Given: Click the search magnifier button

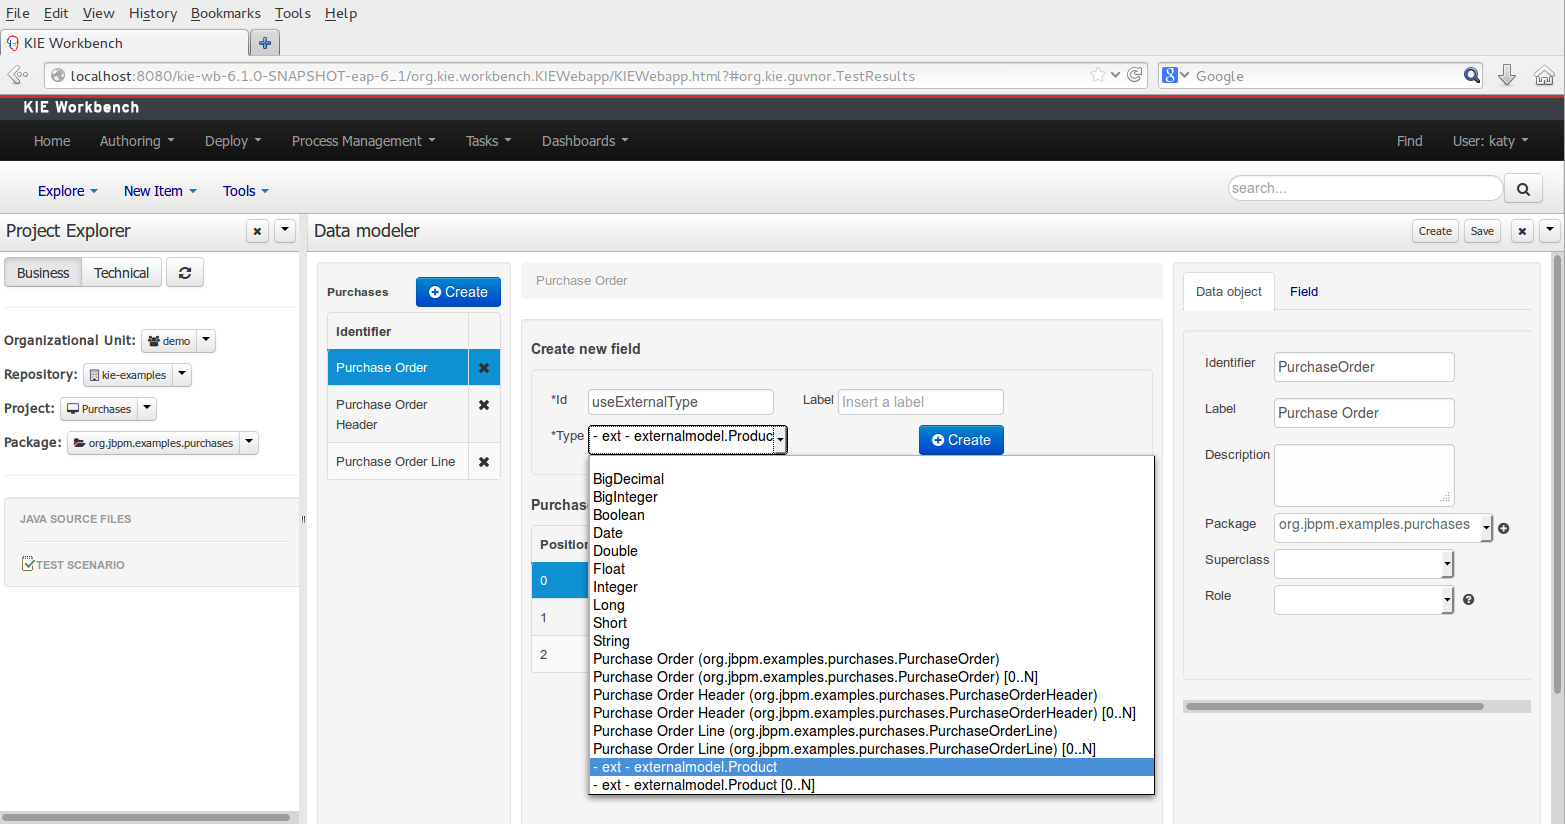Looking at the screenshot, I should [1523, 189].
